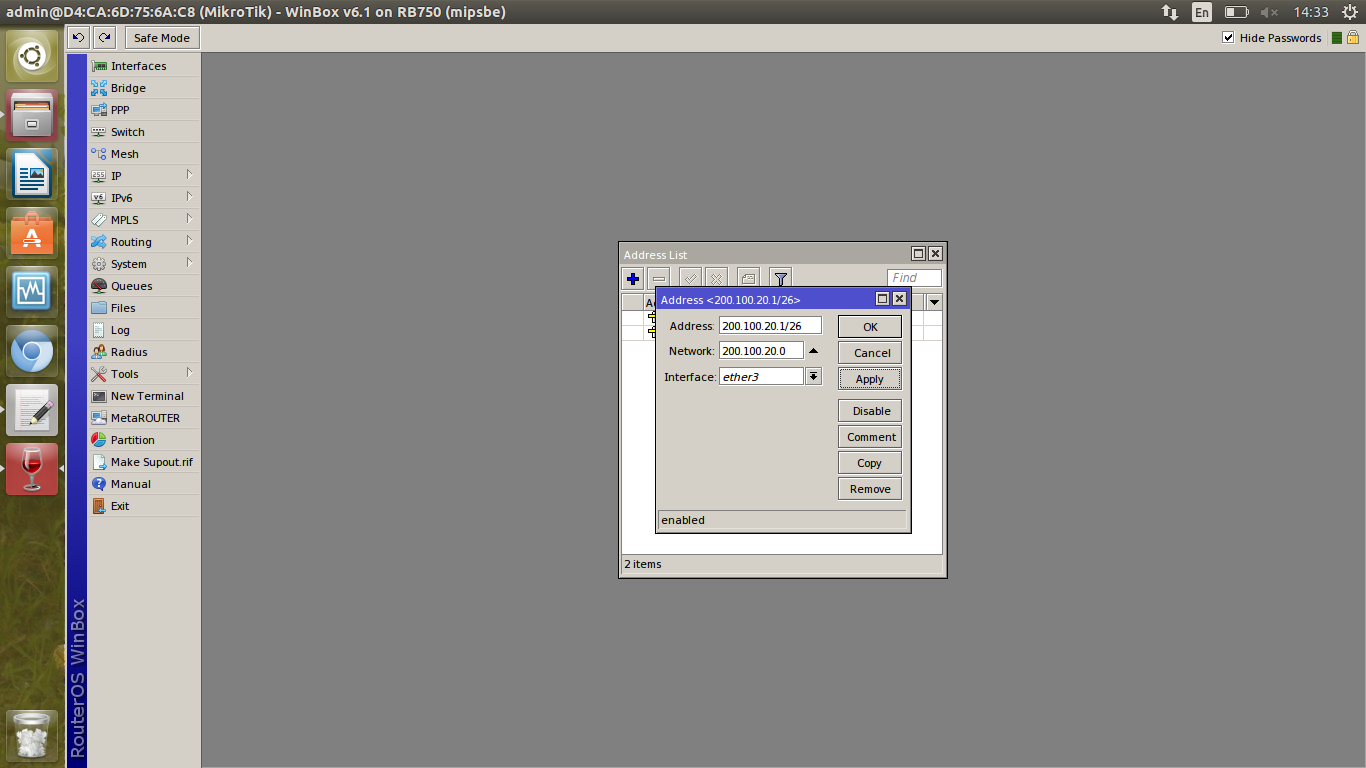Open the Wine launcher icon
Screen dimensions: 1366x768
point(32,469)
